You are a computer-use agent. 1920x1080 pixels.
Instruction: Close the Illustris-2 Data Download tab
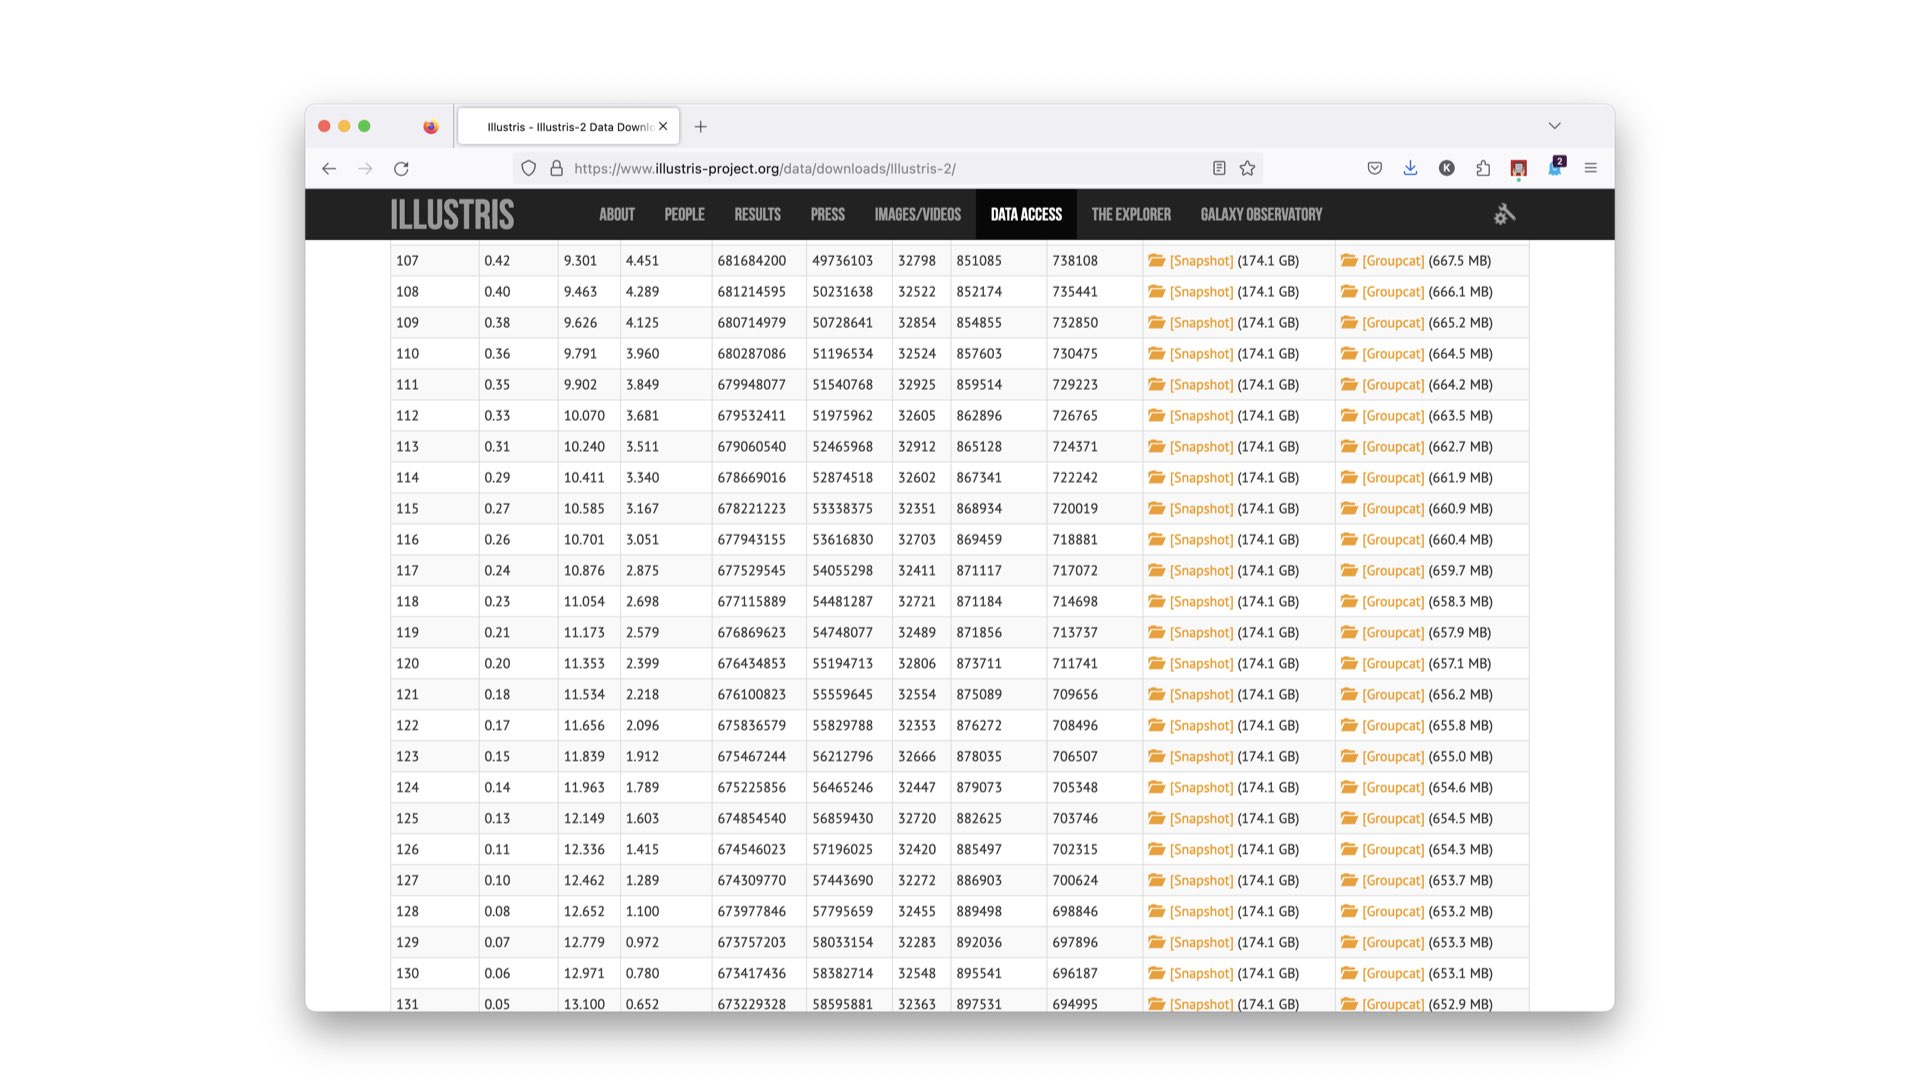(x=663, y=127)
